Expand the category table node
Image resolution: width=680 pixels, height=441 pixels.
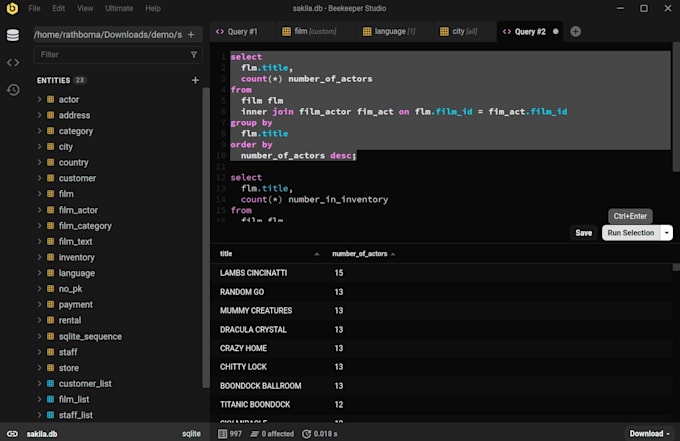pyautogui.click(x=39, y=131)
